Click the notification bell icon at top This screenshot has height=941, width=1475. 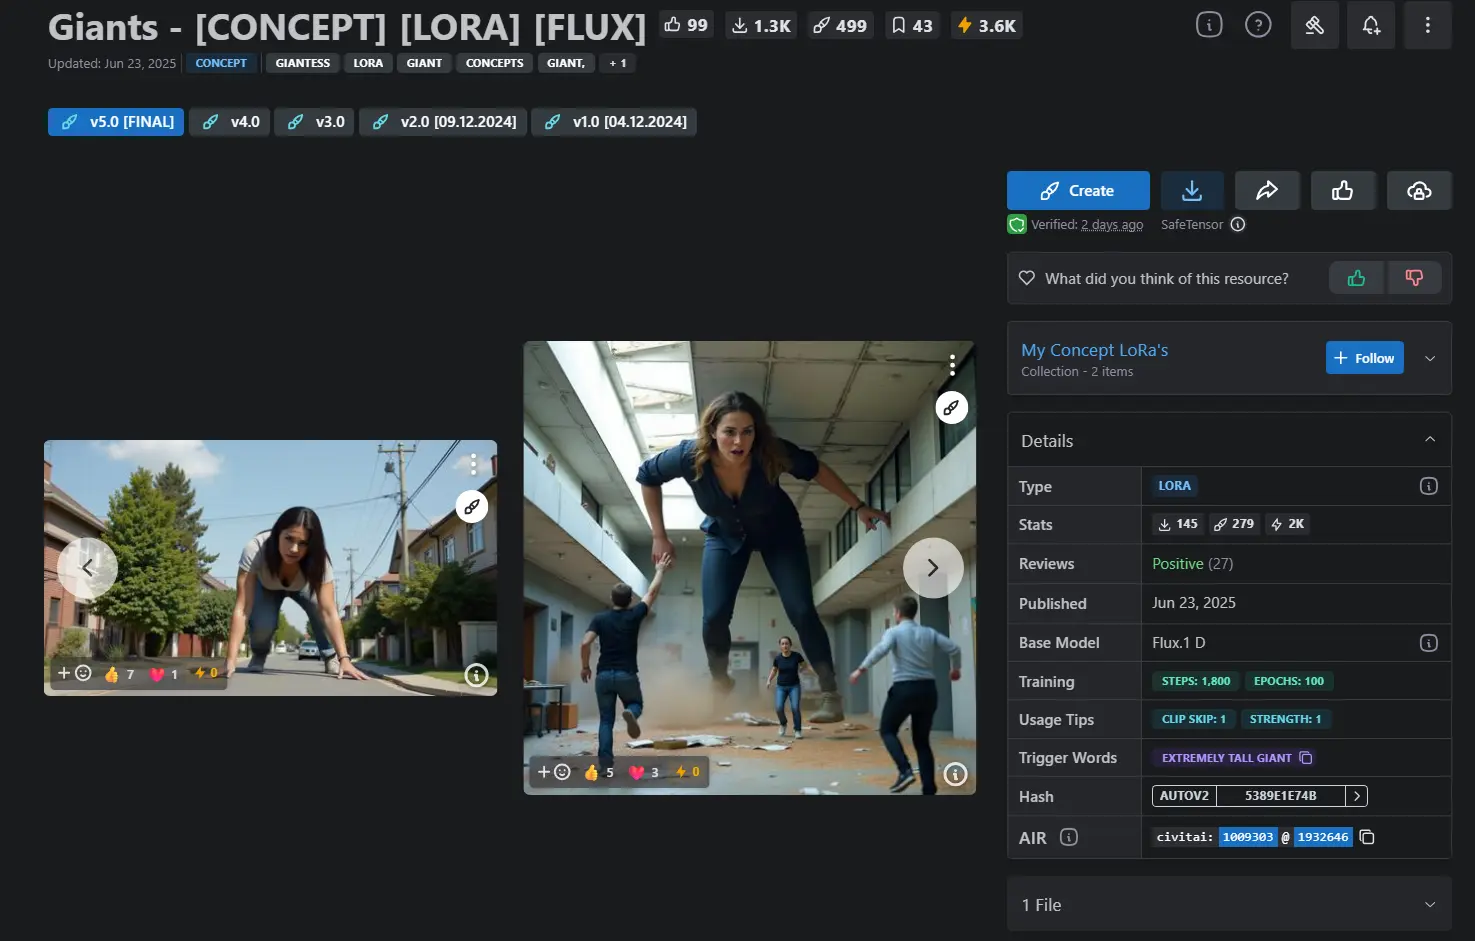click(1371, 25)
